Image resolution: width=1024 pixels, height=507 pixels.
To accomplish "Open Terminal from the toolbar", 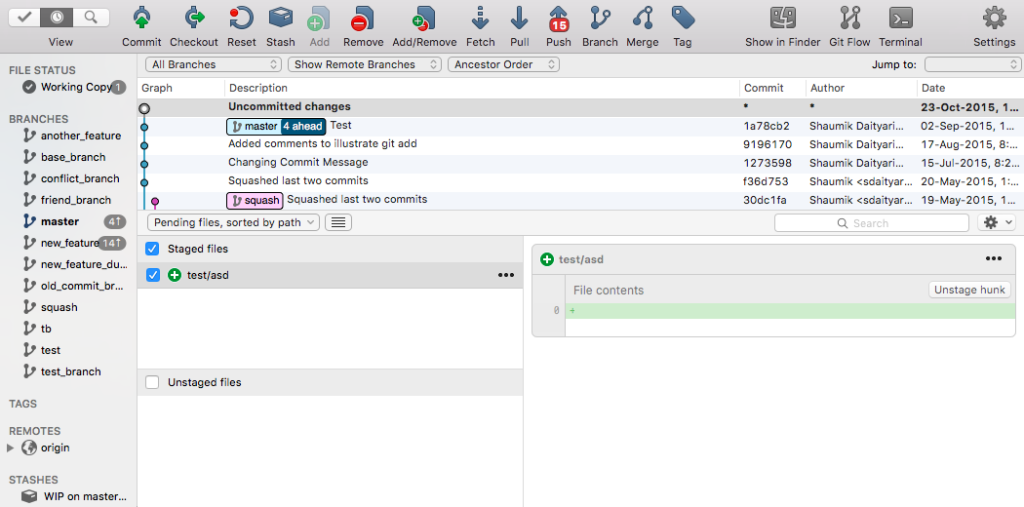I will point(900,19).
